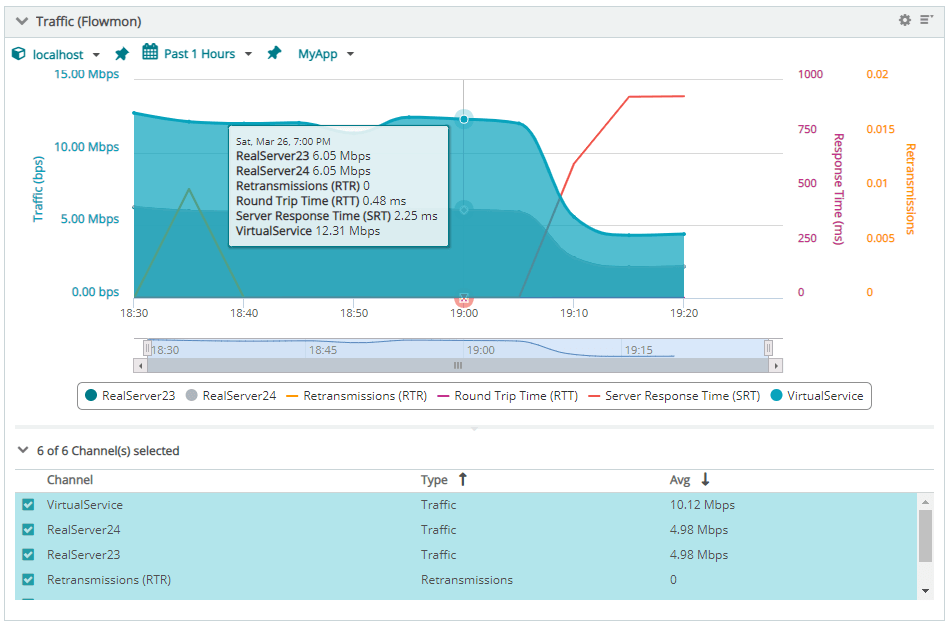Viewport: 948px width, 624px height.
Task: Click the pin icon next to localhost
Action: [121, 54]
